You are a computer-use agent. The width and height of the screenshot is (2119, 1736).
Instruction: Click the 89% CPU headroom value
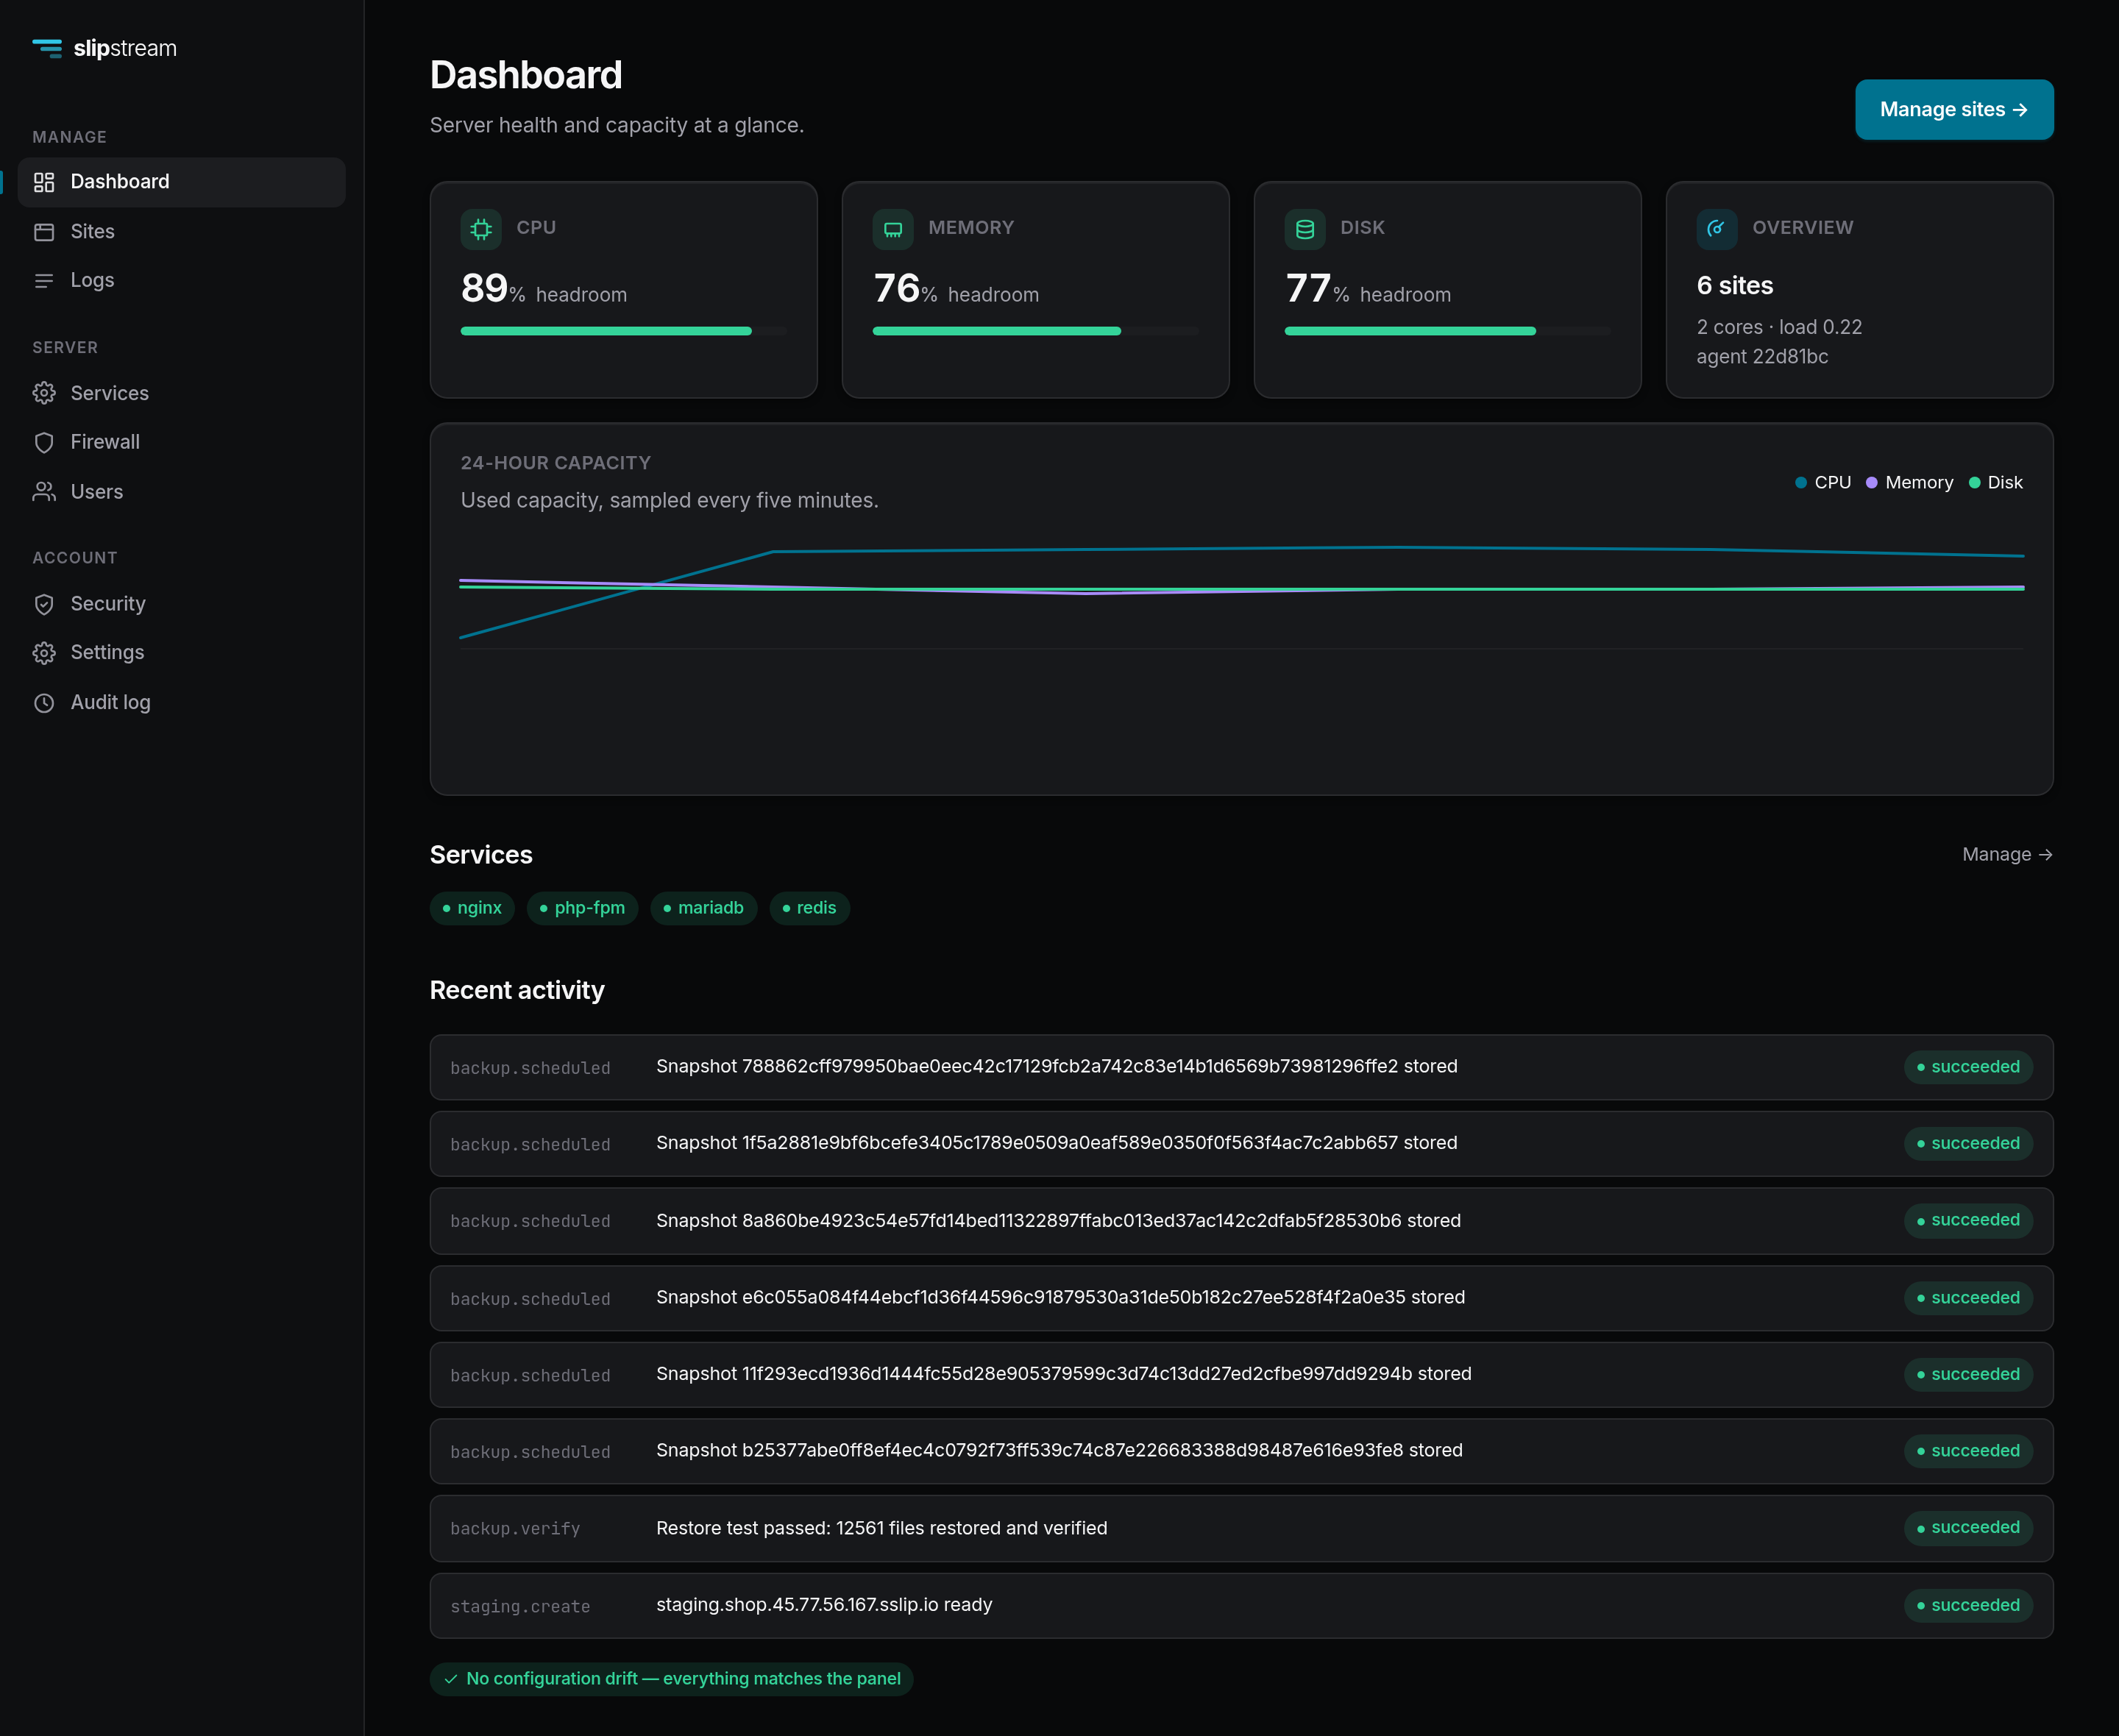493,289
